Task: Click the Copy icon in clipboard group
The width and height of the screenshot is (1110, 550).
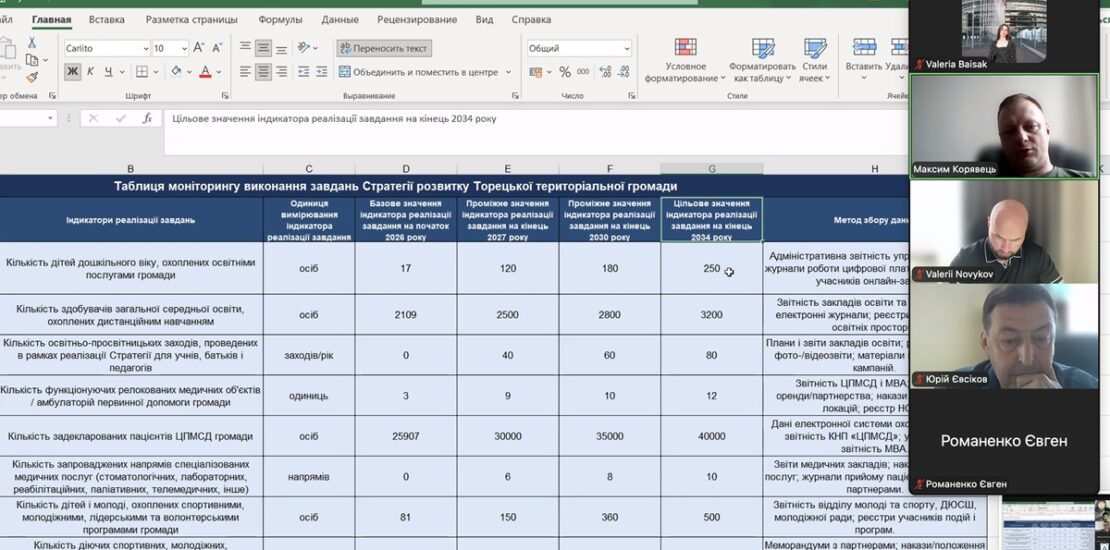Action: pyautogui.click(x=32, y=60)
